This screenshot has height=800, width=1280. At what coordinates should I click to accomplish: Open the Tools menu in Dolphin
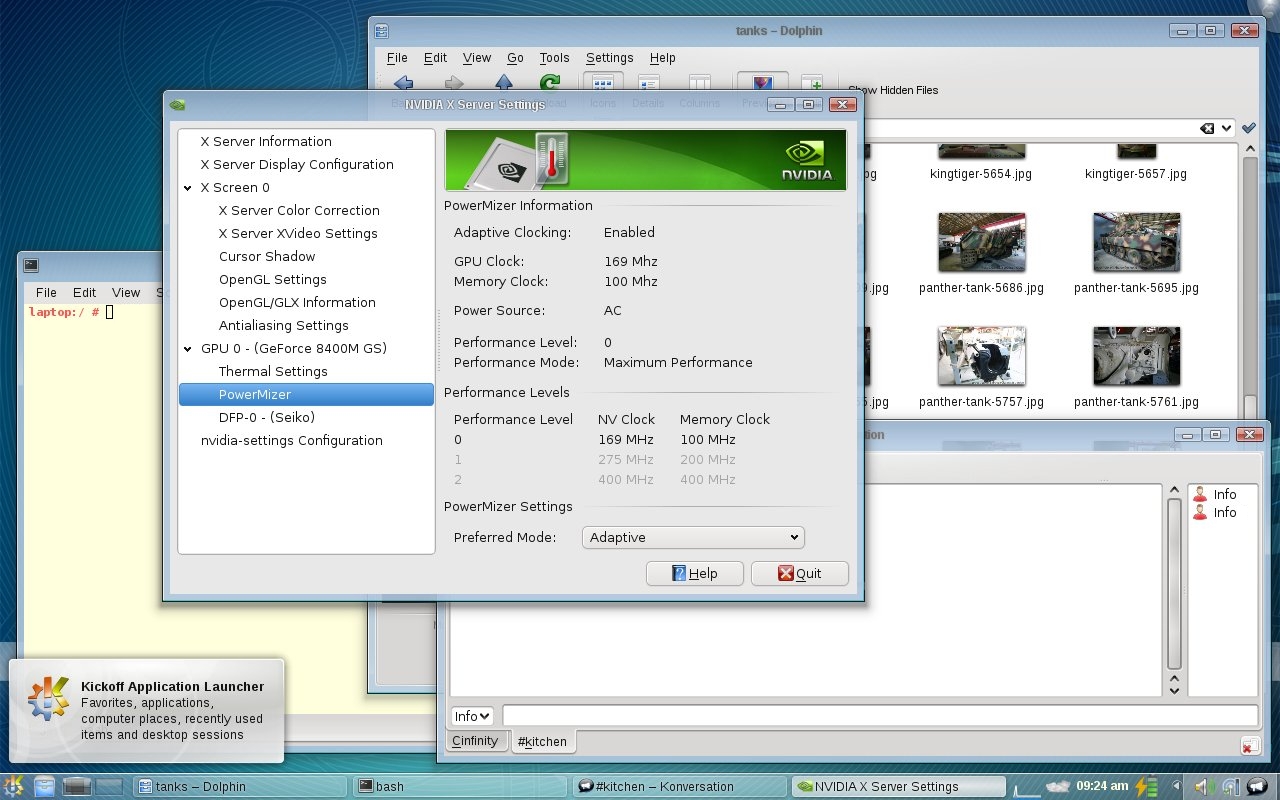click(x=554, y=58)
